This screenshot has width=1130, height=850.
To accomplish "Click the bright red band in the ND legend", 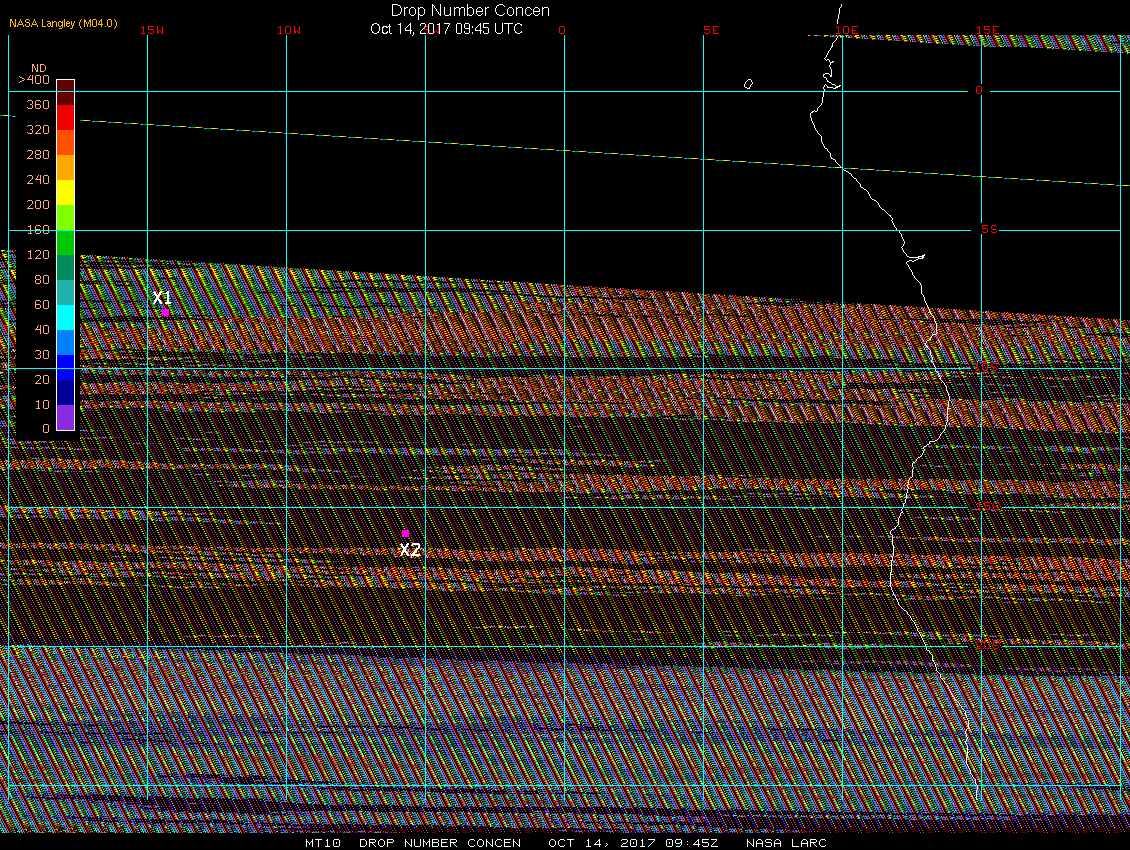I will [65, 117].
